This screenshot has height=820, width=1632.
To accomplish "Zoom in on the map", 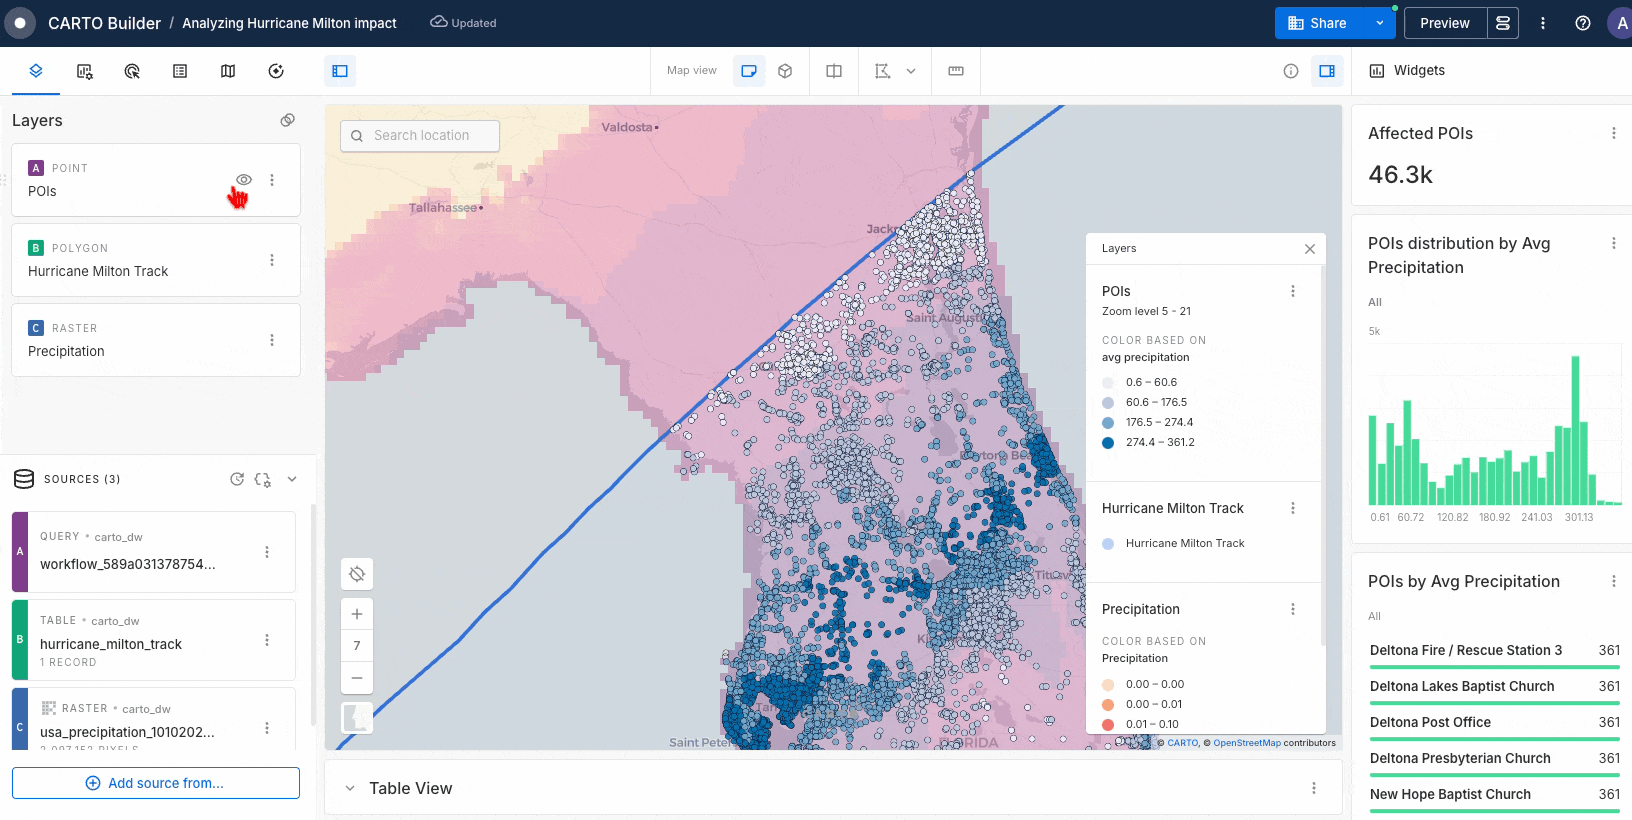I will 357,614.
